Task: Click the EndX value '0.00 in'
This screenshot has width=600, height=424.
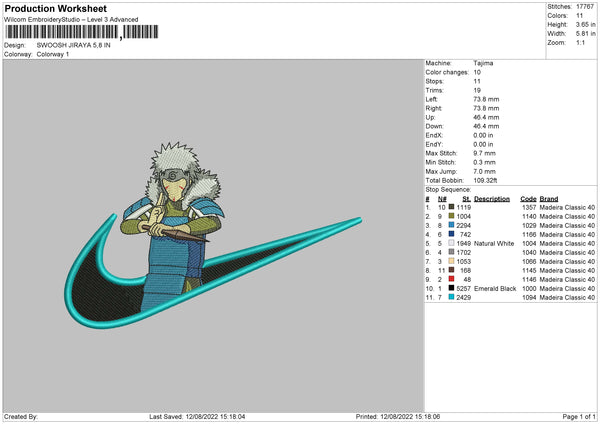Action: [x=483, y=135]
